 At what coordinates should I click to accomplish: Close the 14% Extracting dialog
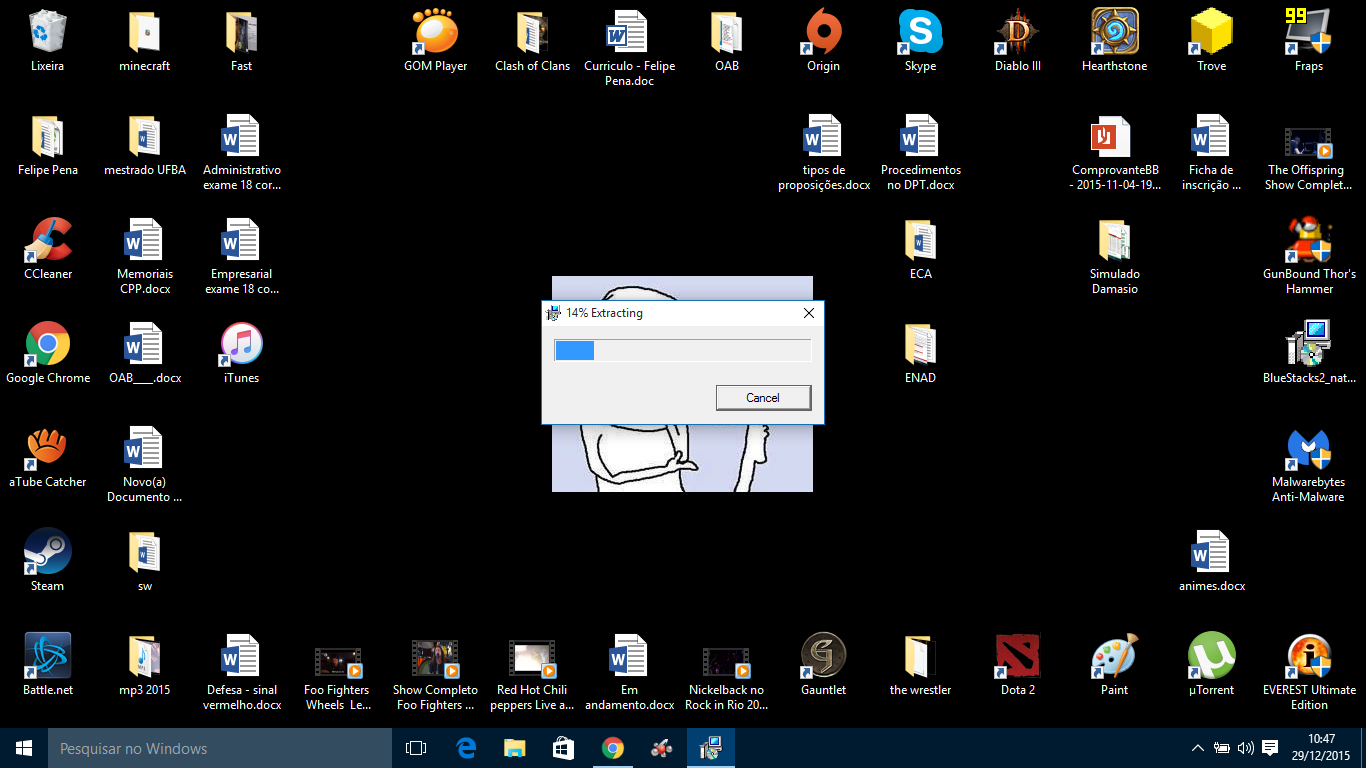[x=809, y=313]
